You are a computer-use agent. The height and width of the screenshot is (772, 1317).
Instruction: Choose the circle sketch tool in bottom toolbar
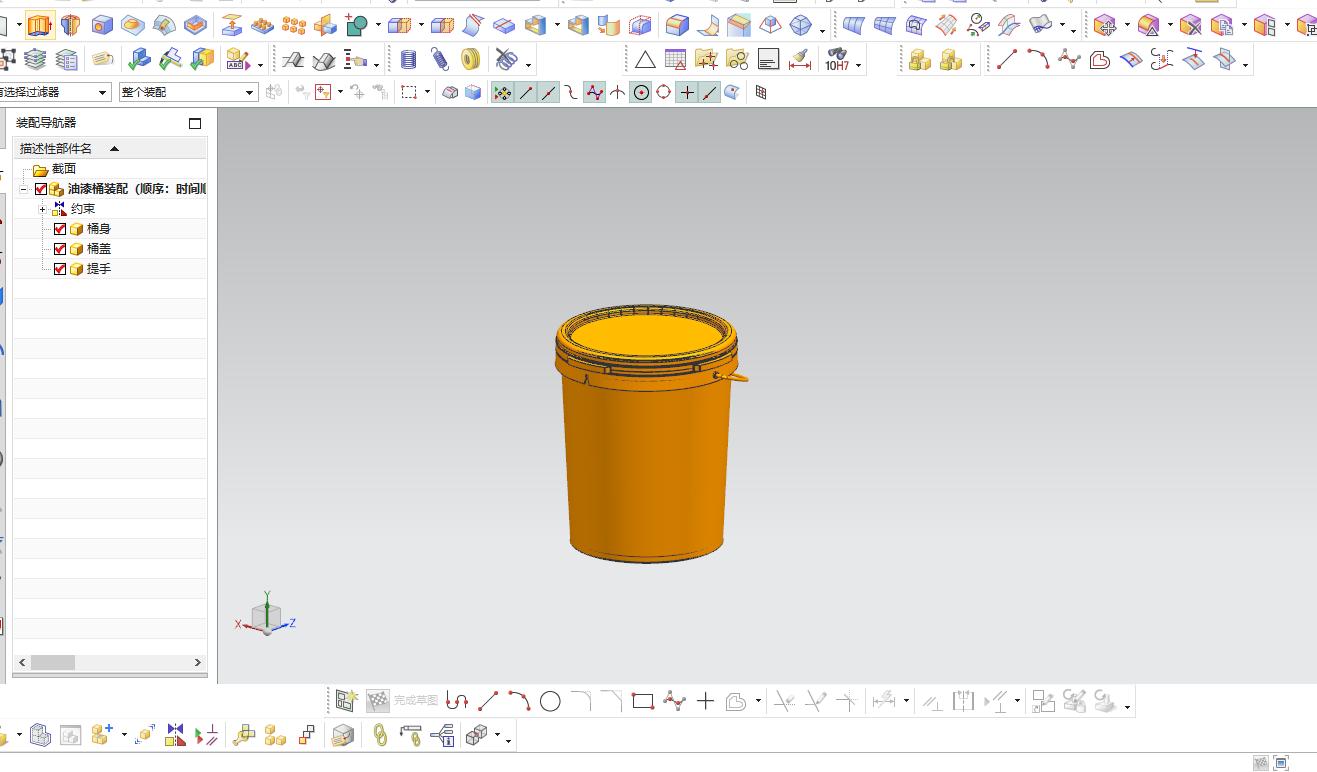(550, 701)
